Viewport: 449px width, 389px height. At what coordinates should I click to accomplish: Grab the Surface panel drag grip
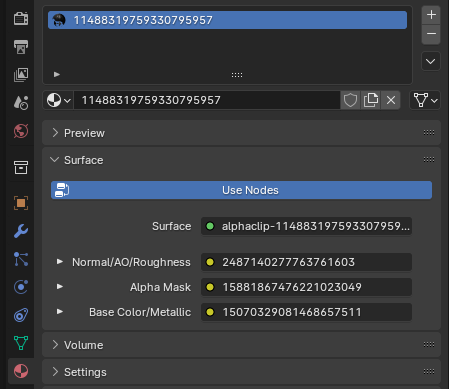pos(429,160)
